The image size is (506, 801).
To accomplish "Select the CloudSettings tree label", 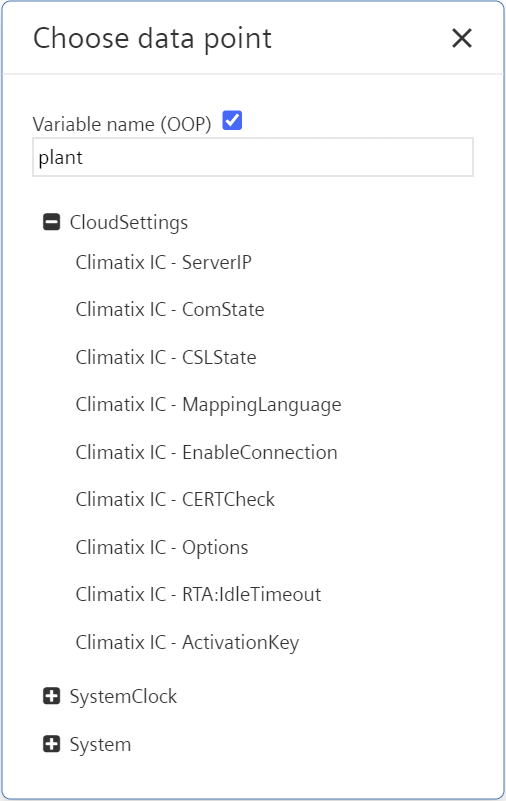I will point(129,223).
